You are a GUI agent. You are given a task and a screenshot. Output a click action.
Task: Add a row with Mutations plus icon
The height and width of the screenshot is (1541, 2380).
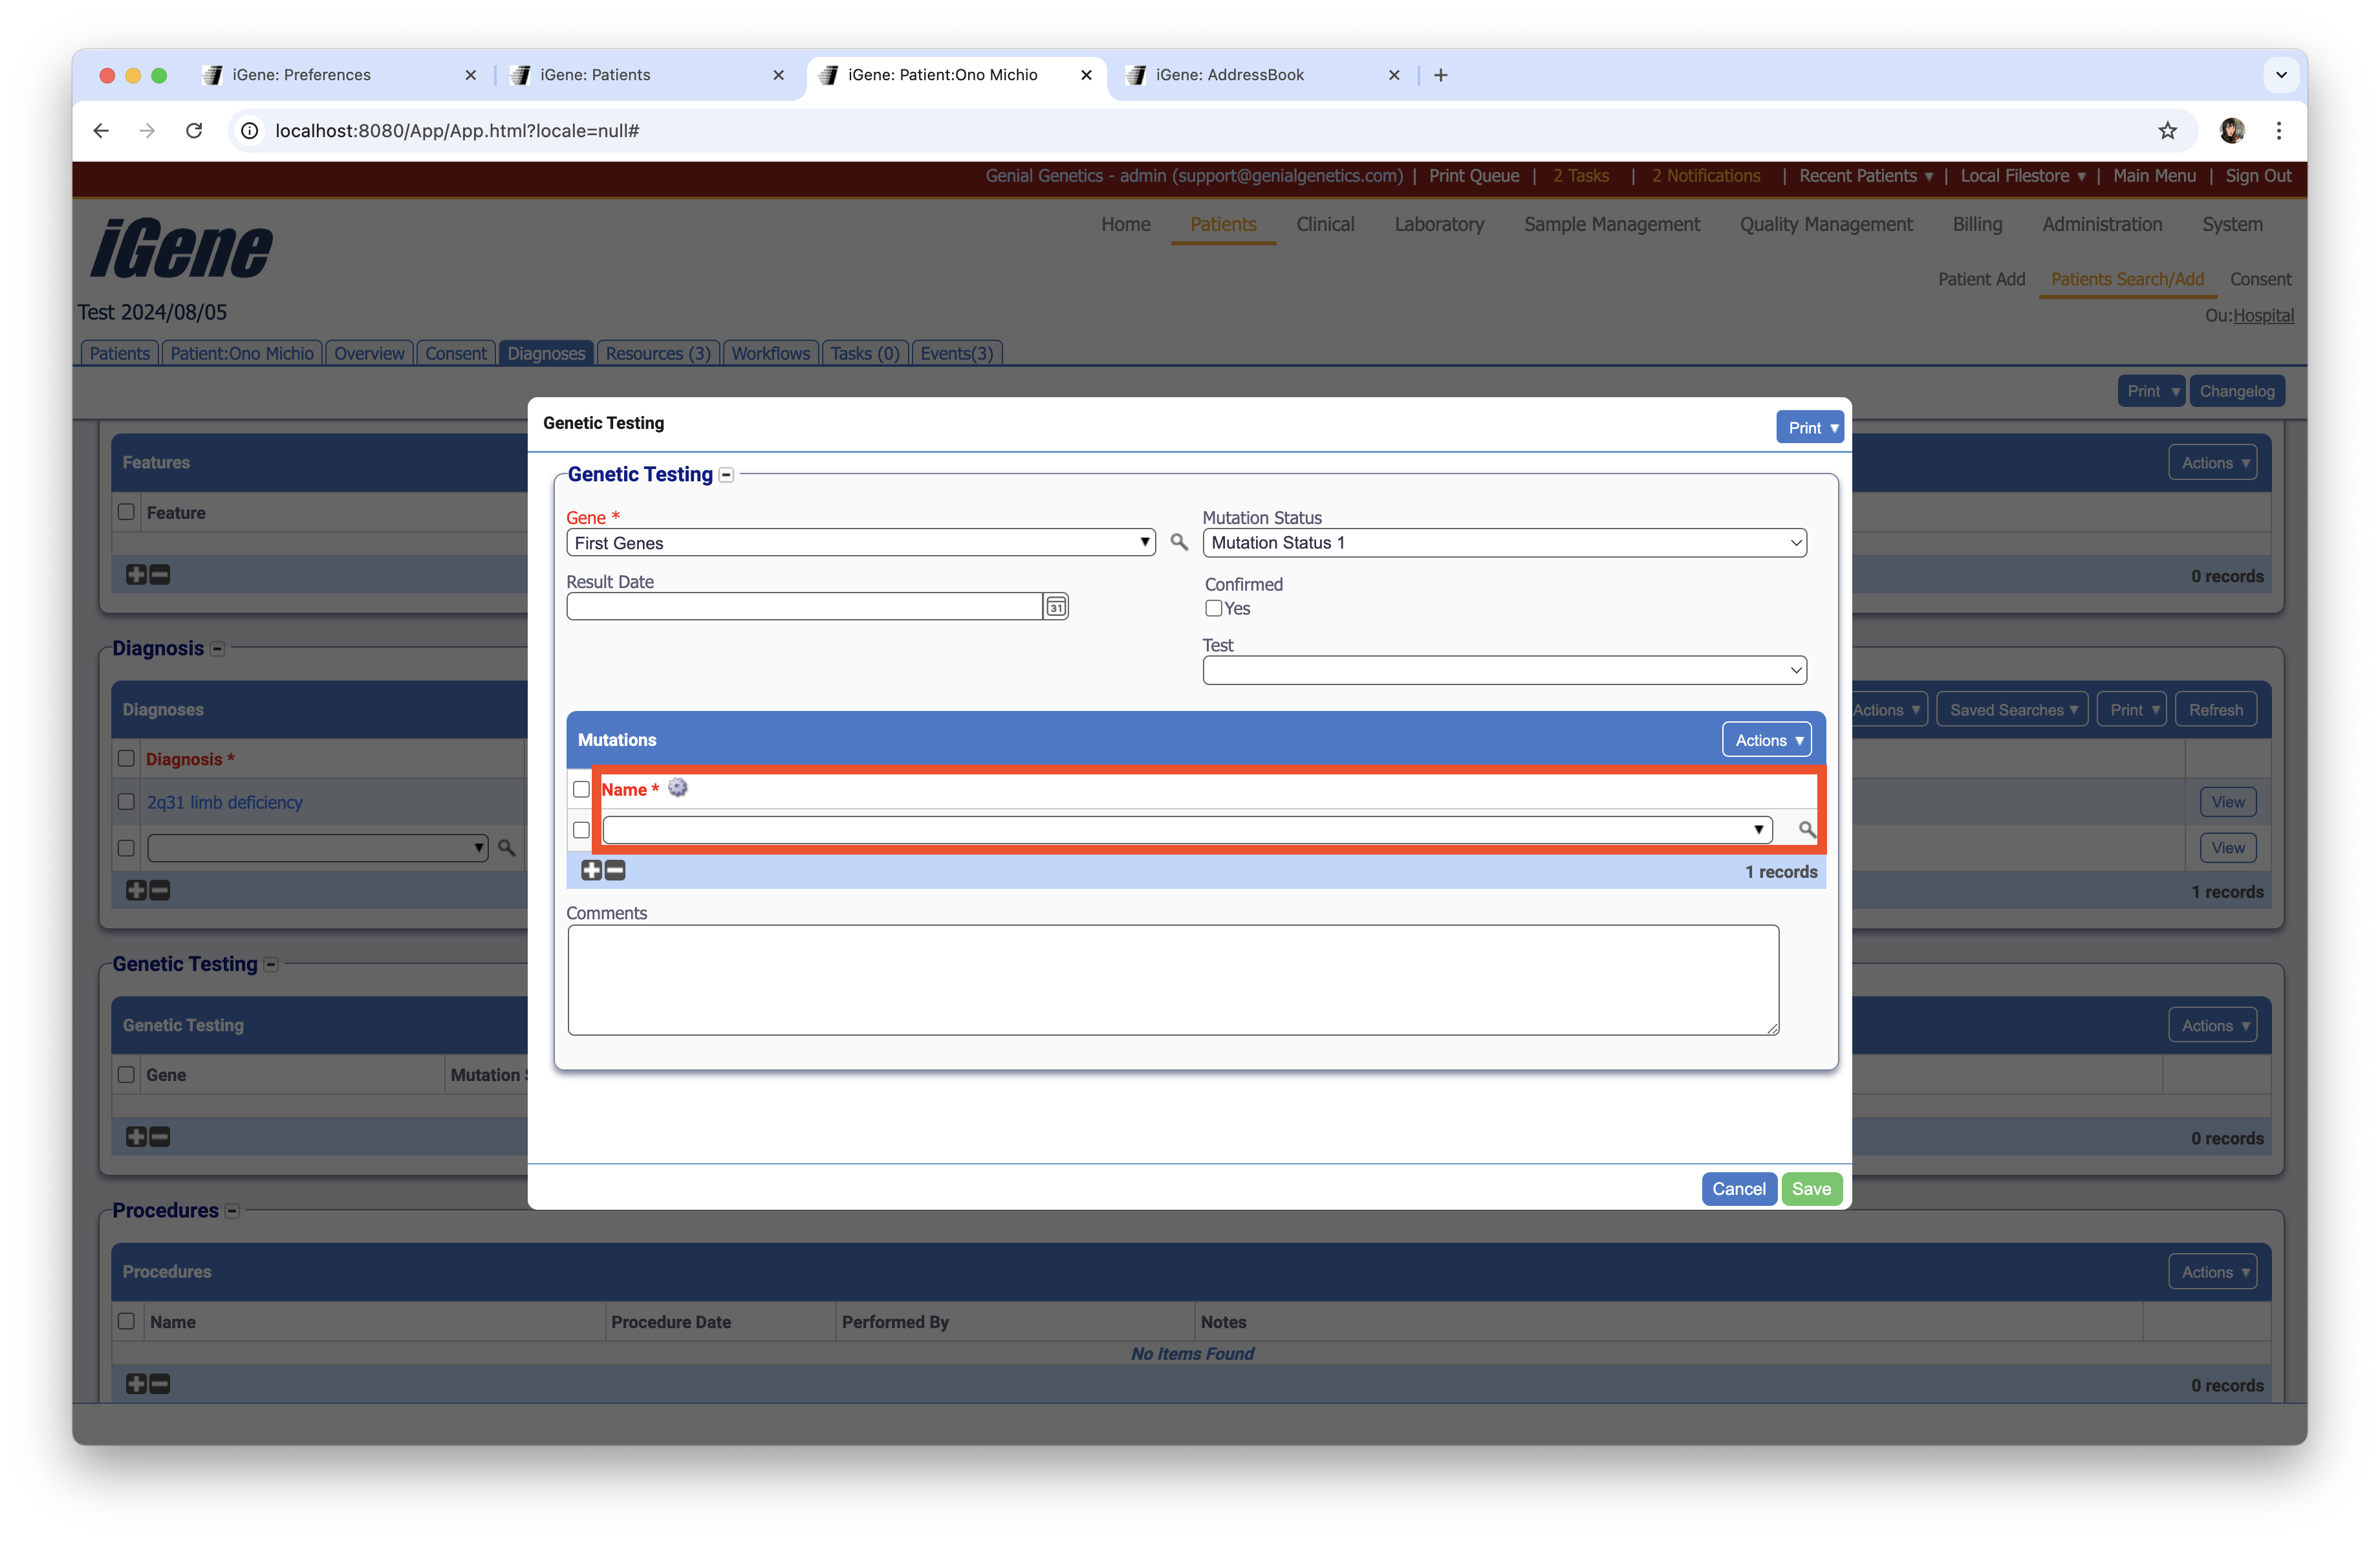591,870
